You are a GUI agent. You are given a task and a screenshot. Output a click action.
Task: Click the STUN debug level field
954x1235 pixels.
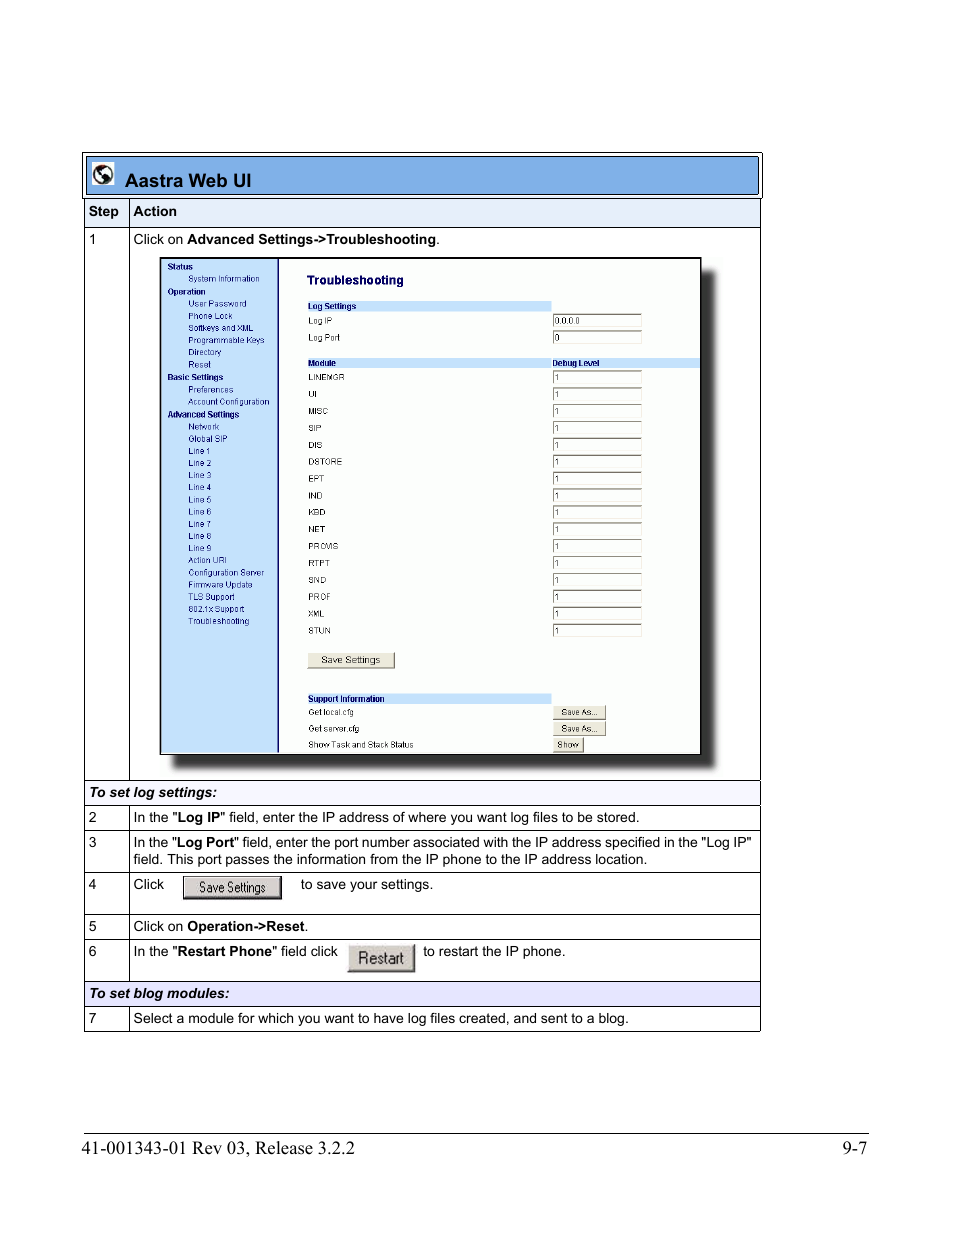(x=597, y=631)
